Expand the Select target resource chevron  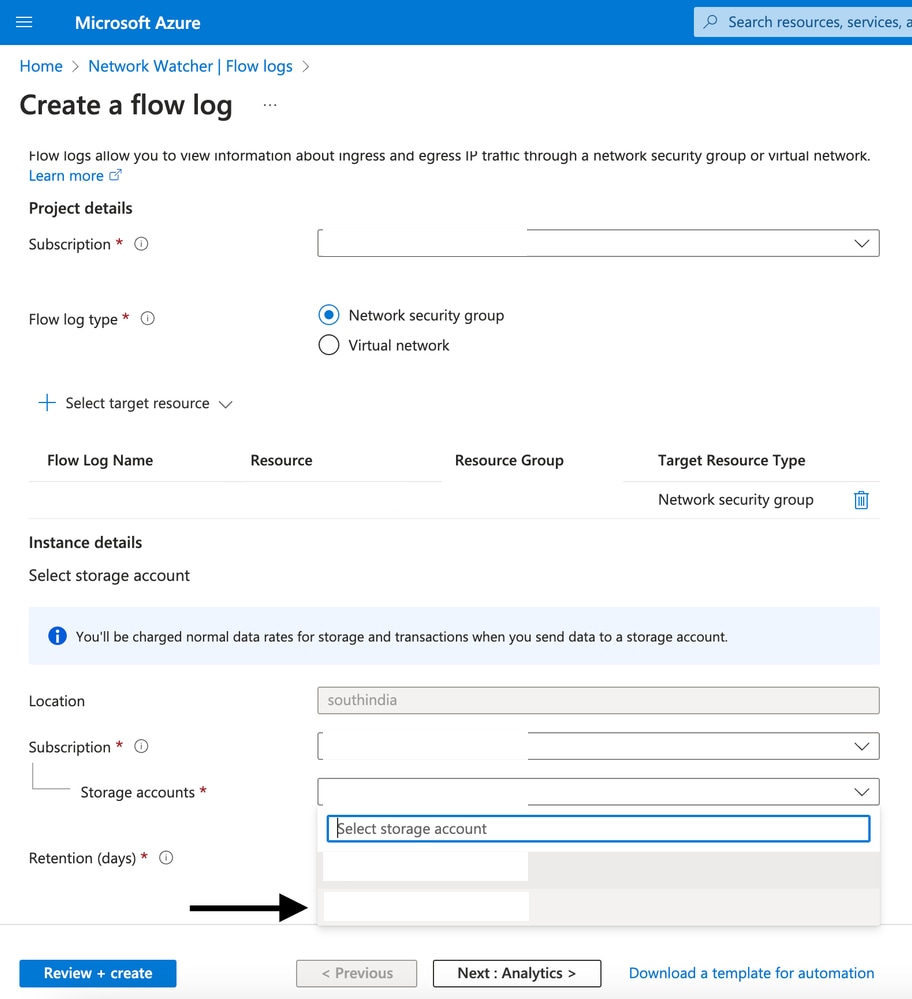coord(226,404)
